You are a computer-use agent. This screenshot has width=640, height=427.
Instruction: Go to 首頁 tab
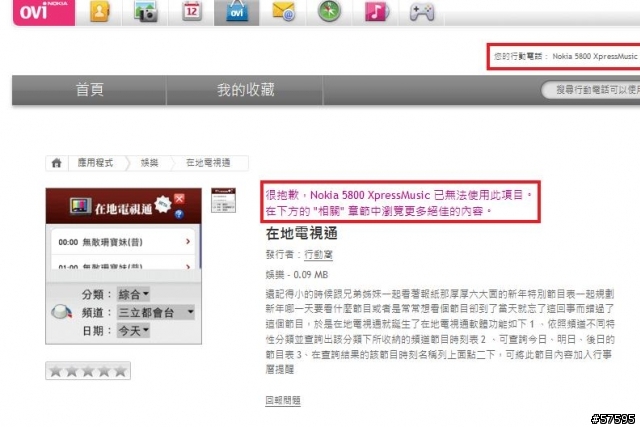click(x=89, y=90)
